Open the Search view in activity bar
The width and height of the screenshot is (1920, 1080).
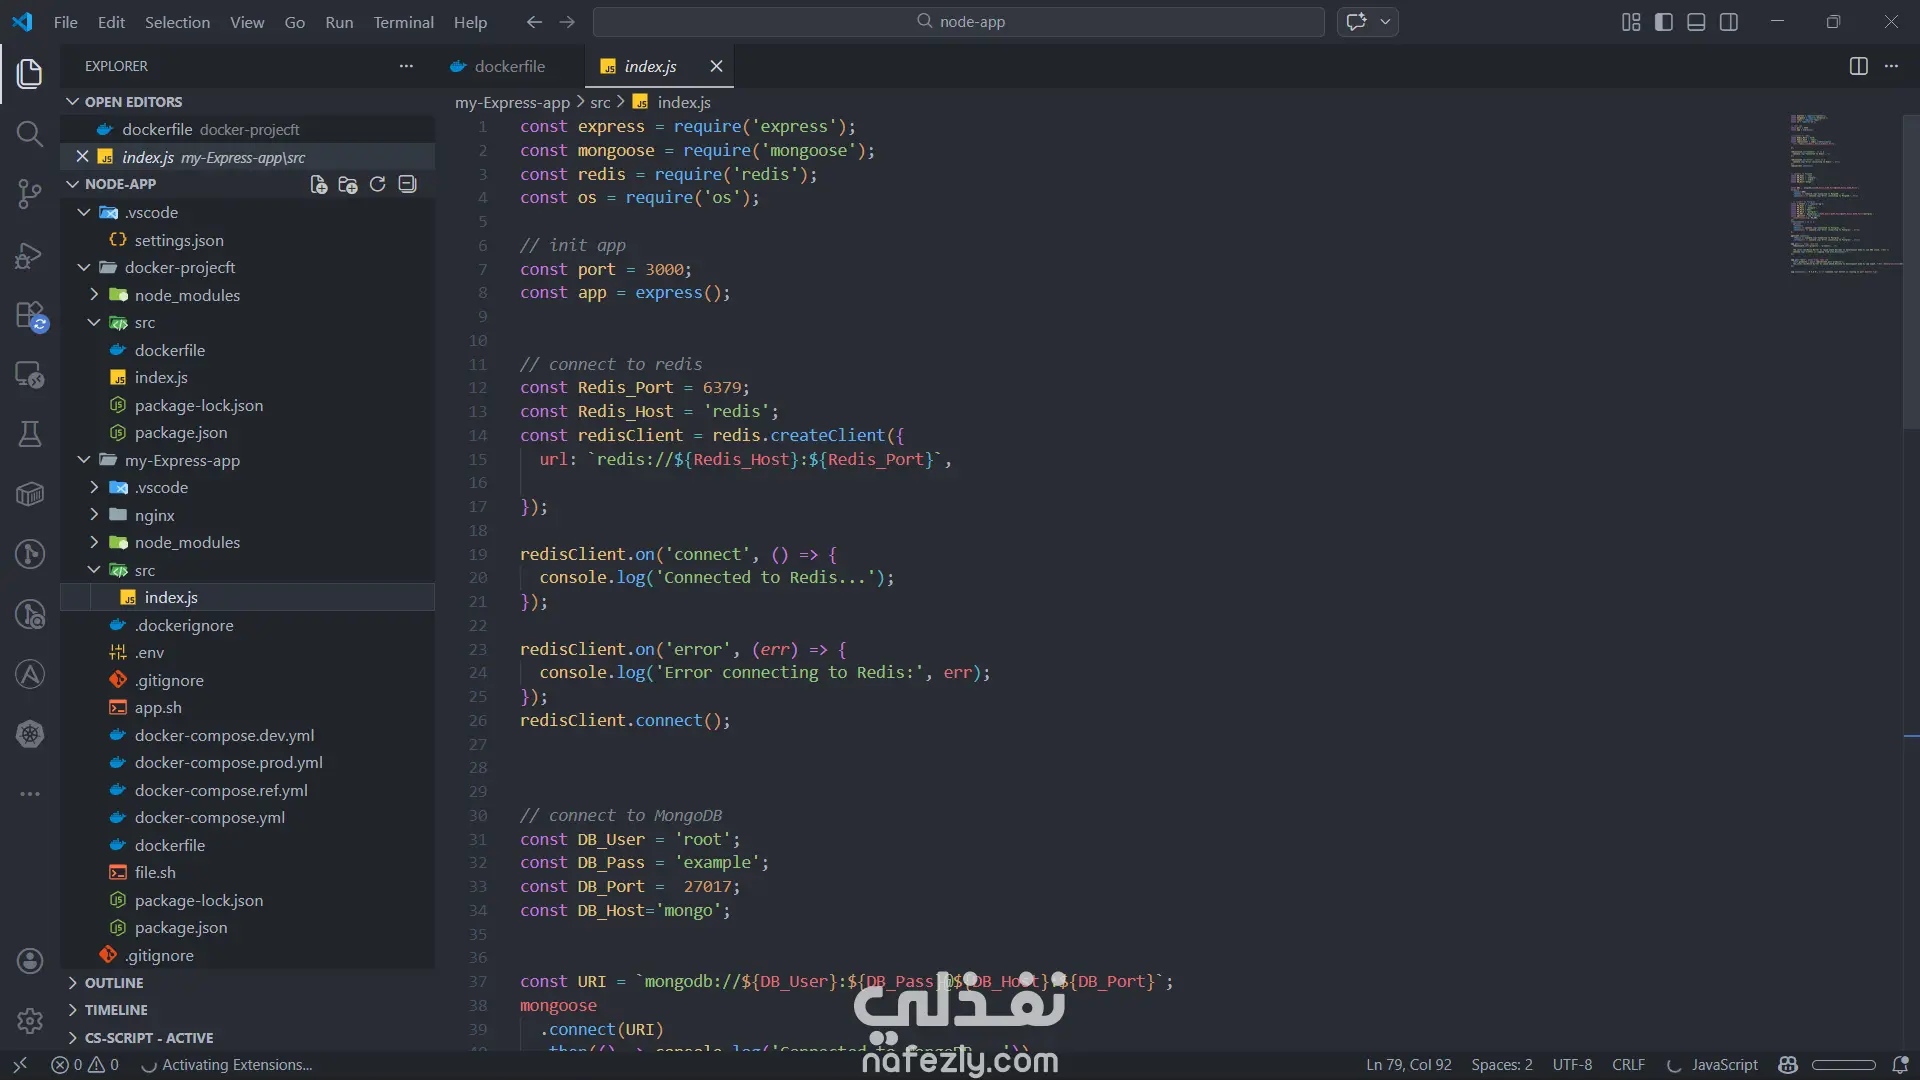point(30,134)
